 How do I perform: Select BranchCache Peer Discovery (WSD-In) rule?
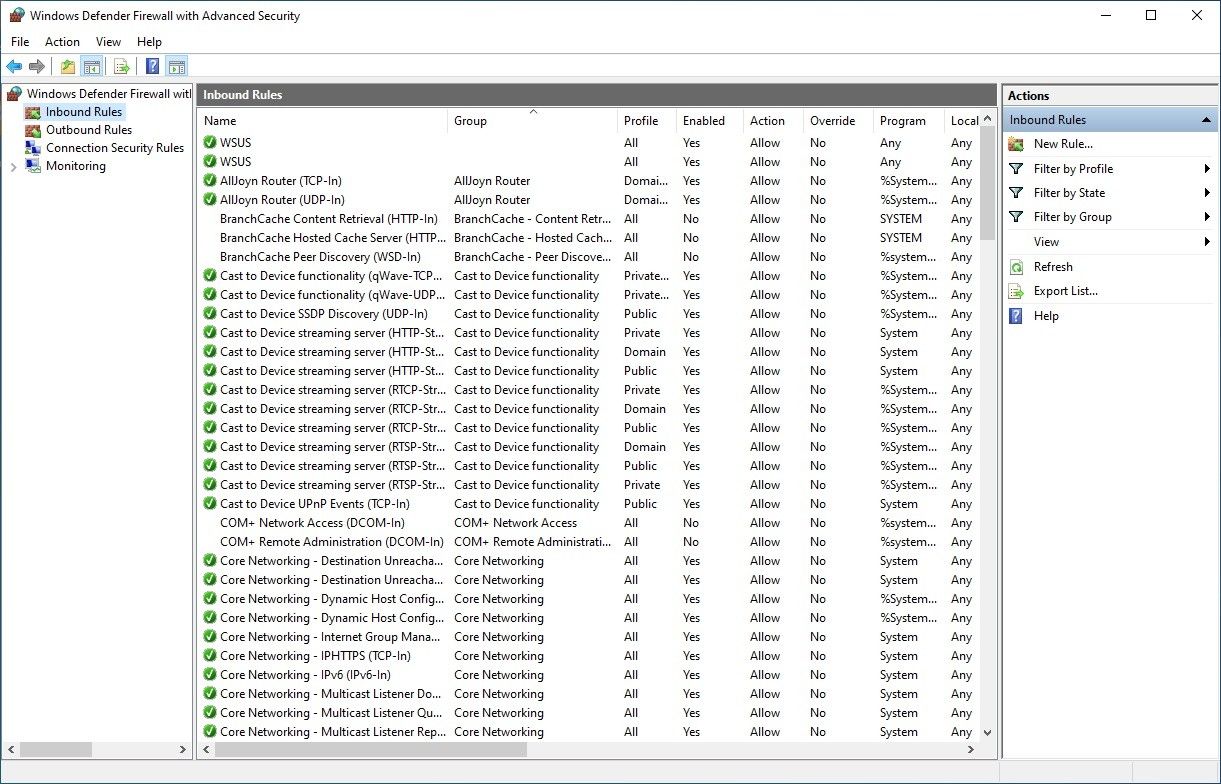[590, 257]
